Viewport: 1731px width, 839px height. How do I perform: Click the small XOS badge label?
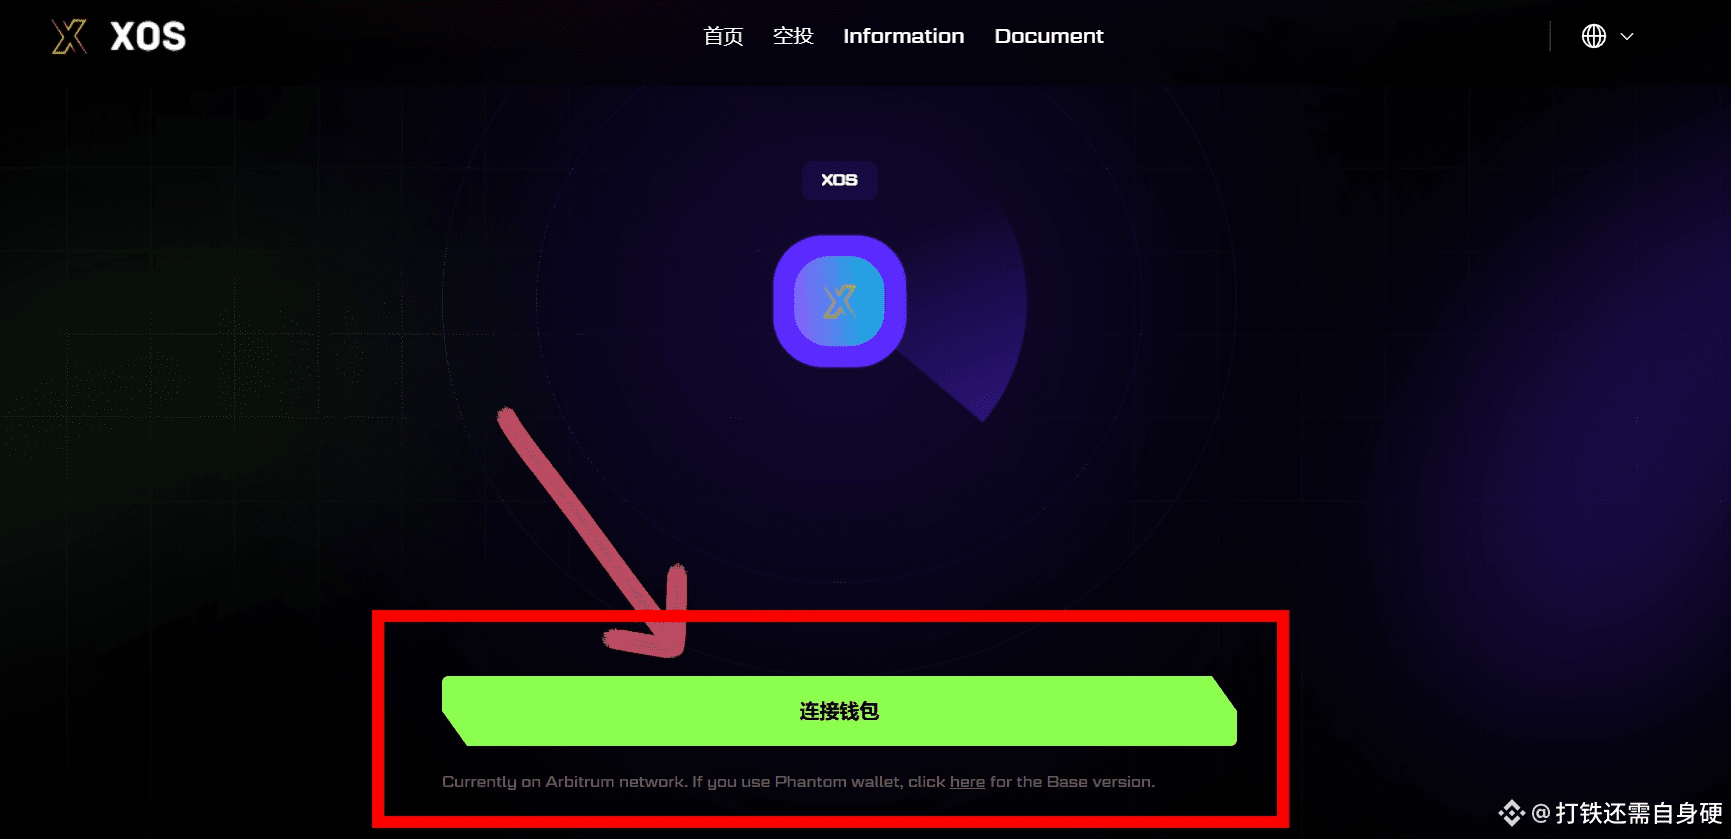click(x=839, y=180)
